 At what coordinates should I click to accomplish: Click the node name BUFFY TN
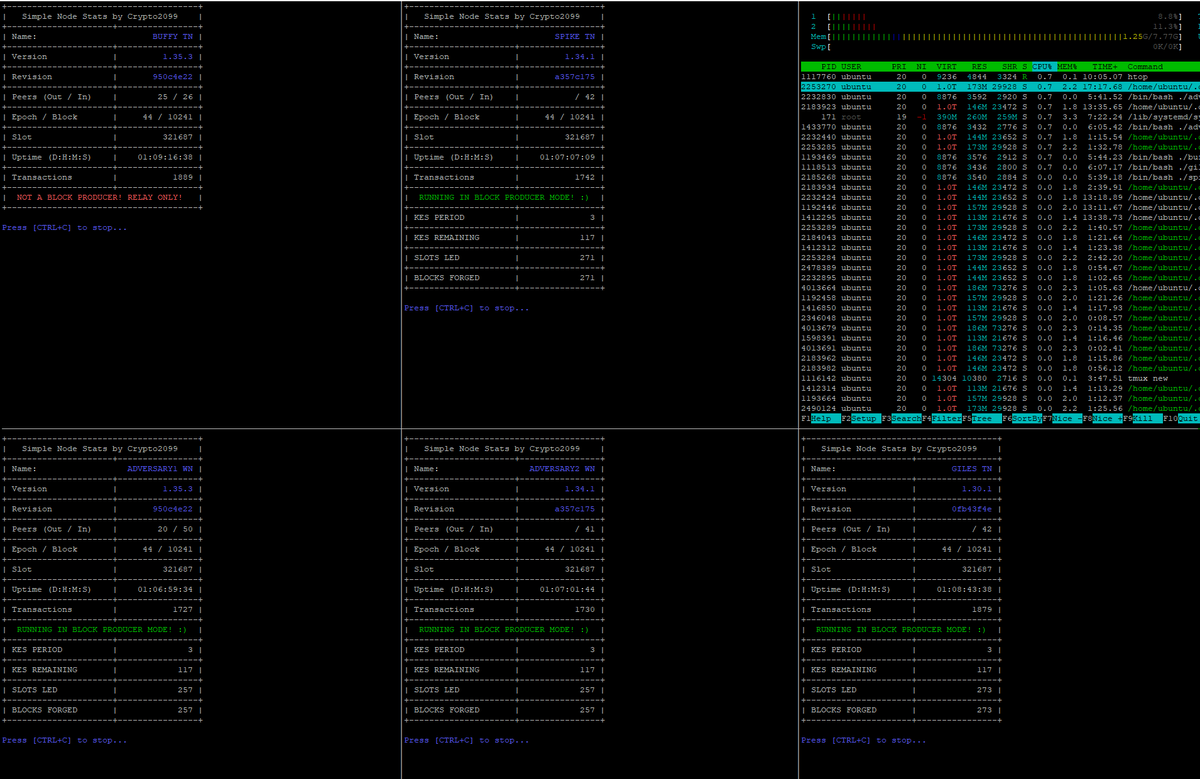[174, 37]
